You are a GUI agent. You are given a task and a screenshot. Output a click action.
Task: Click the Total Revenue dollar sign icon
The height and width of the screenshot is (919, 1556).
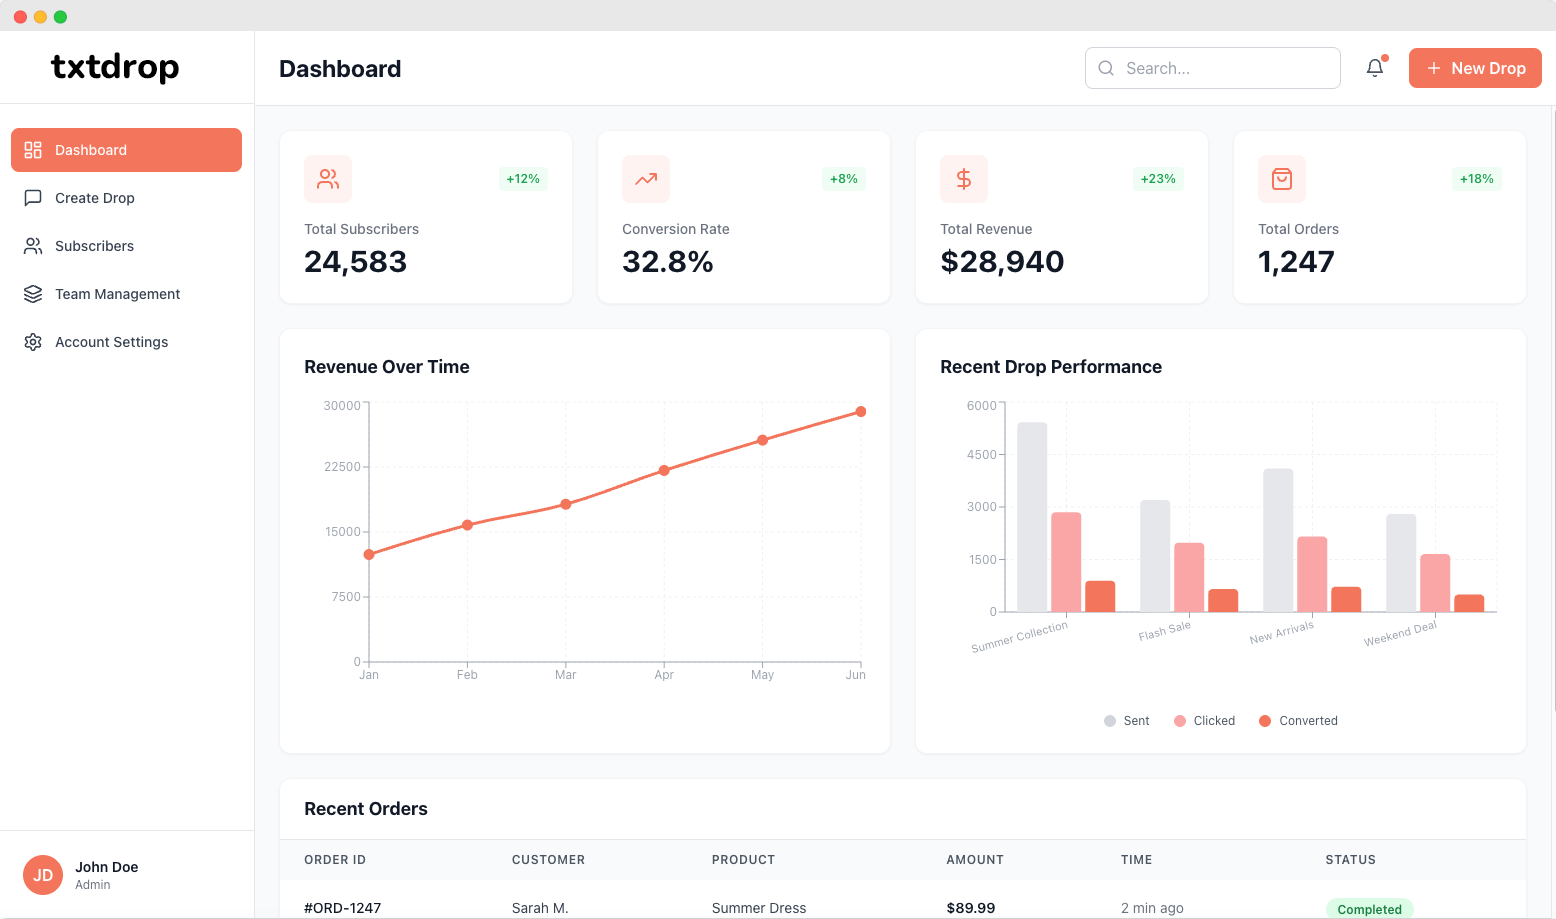coord(964,179)
